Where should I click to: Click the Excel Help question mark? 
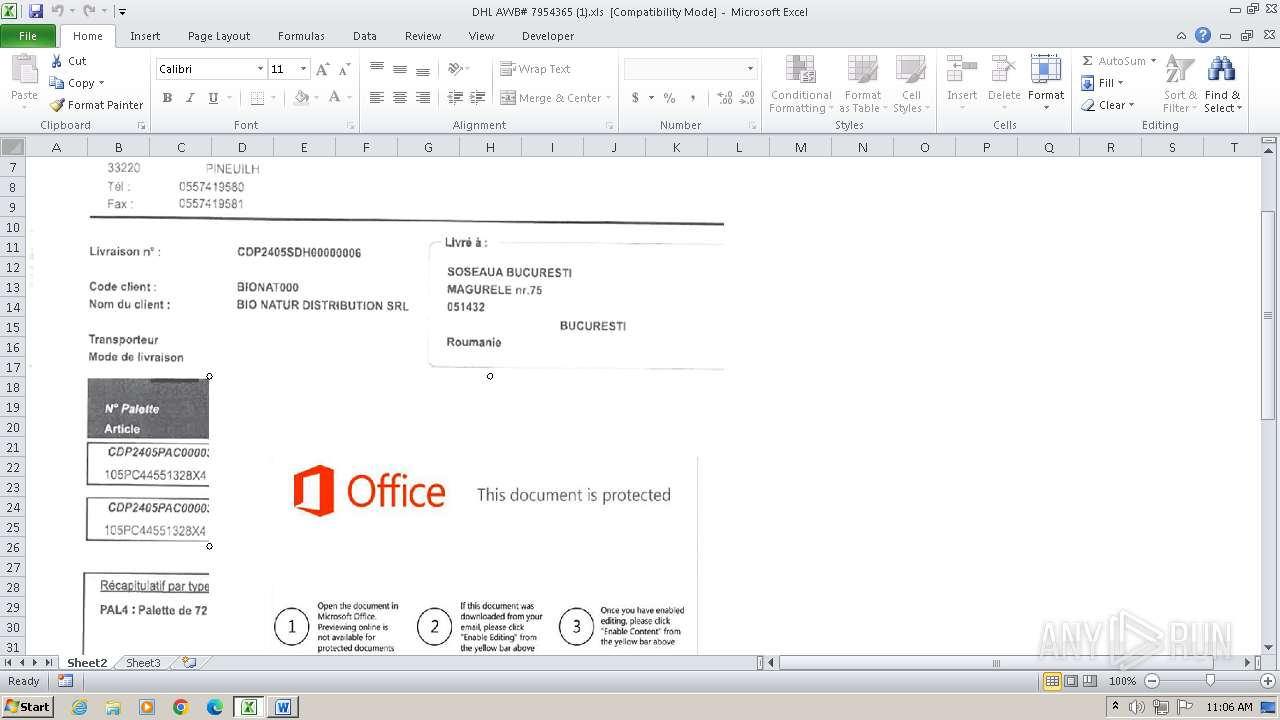tap(1203, 35)
